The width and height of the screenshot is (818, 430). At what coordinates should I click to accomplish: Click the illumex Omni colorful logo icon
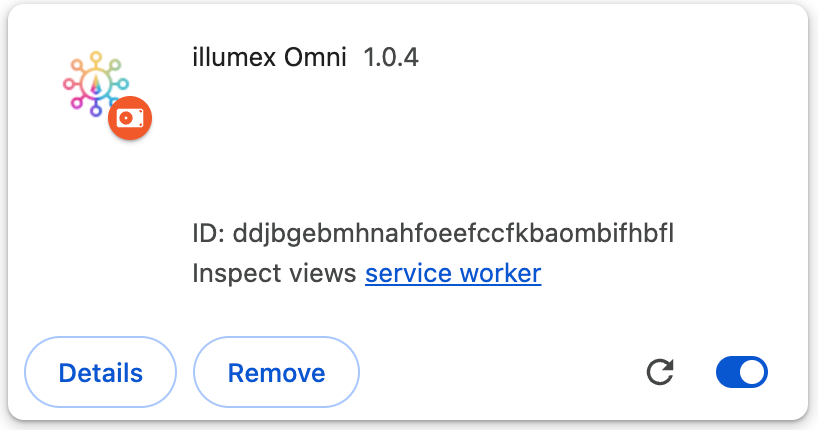pyautogui.click(x=94, y=84)
